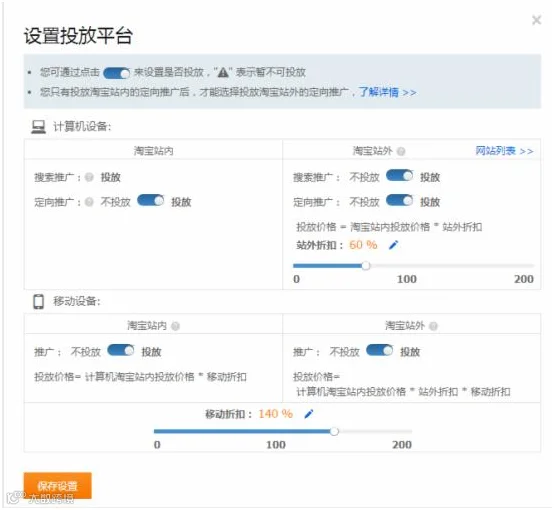Click the 移动折扣 slider handle

(x=334, y=431)
